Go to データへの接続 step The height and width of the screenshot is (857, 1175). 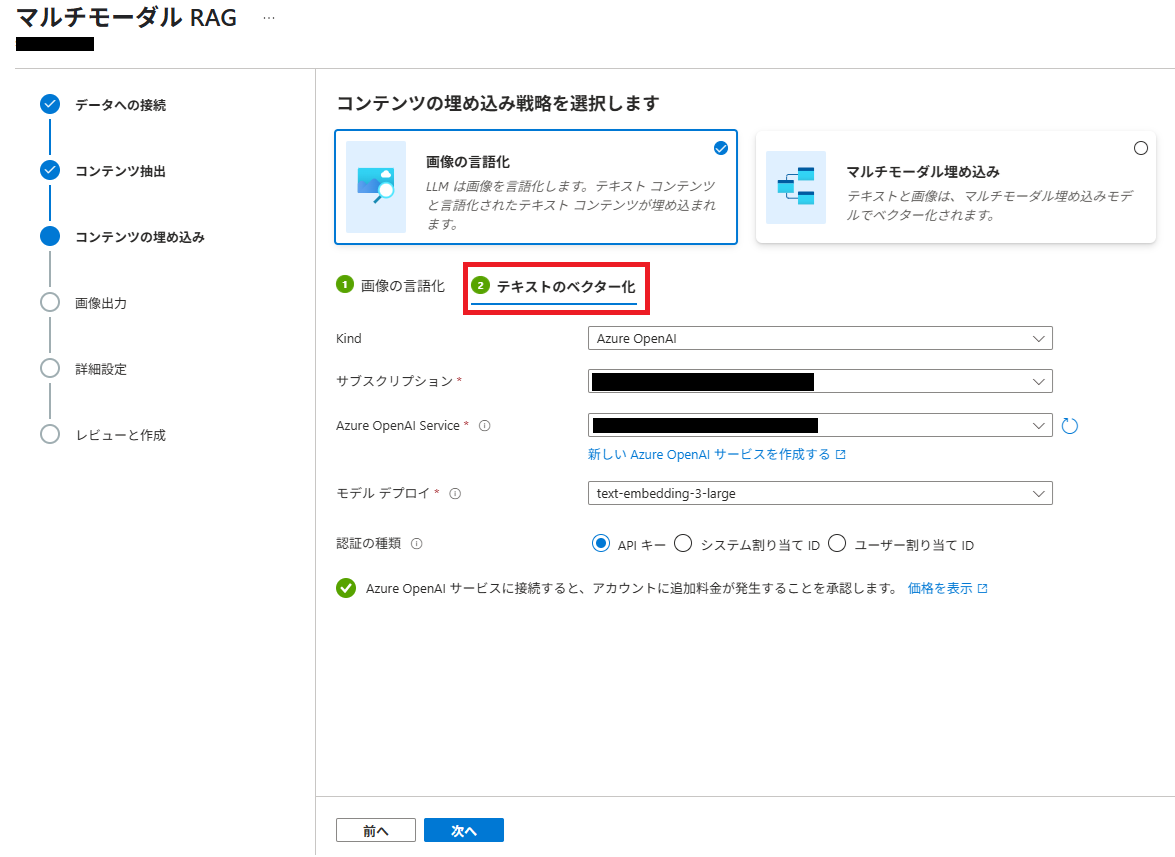[x=121, y=105]
